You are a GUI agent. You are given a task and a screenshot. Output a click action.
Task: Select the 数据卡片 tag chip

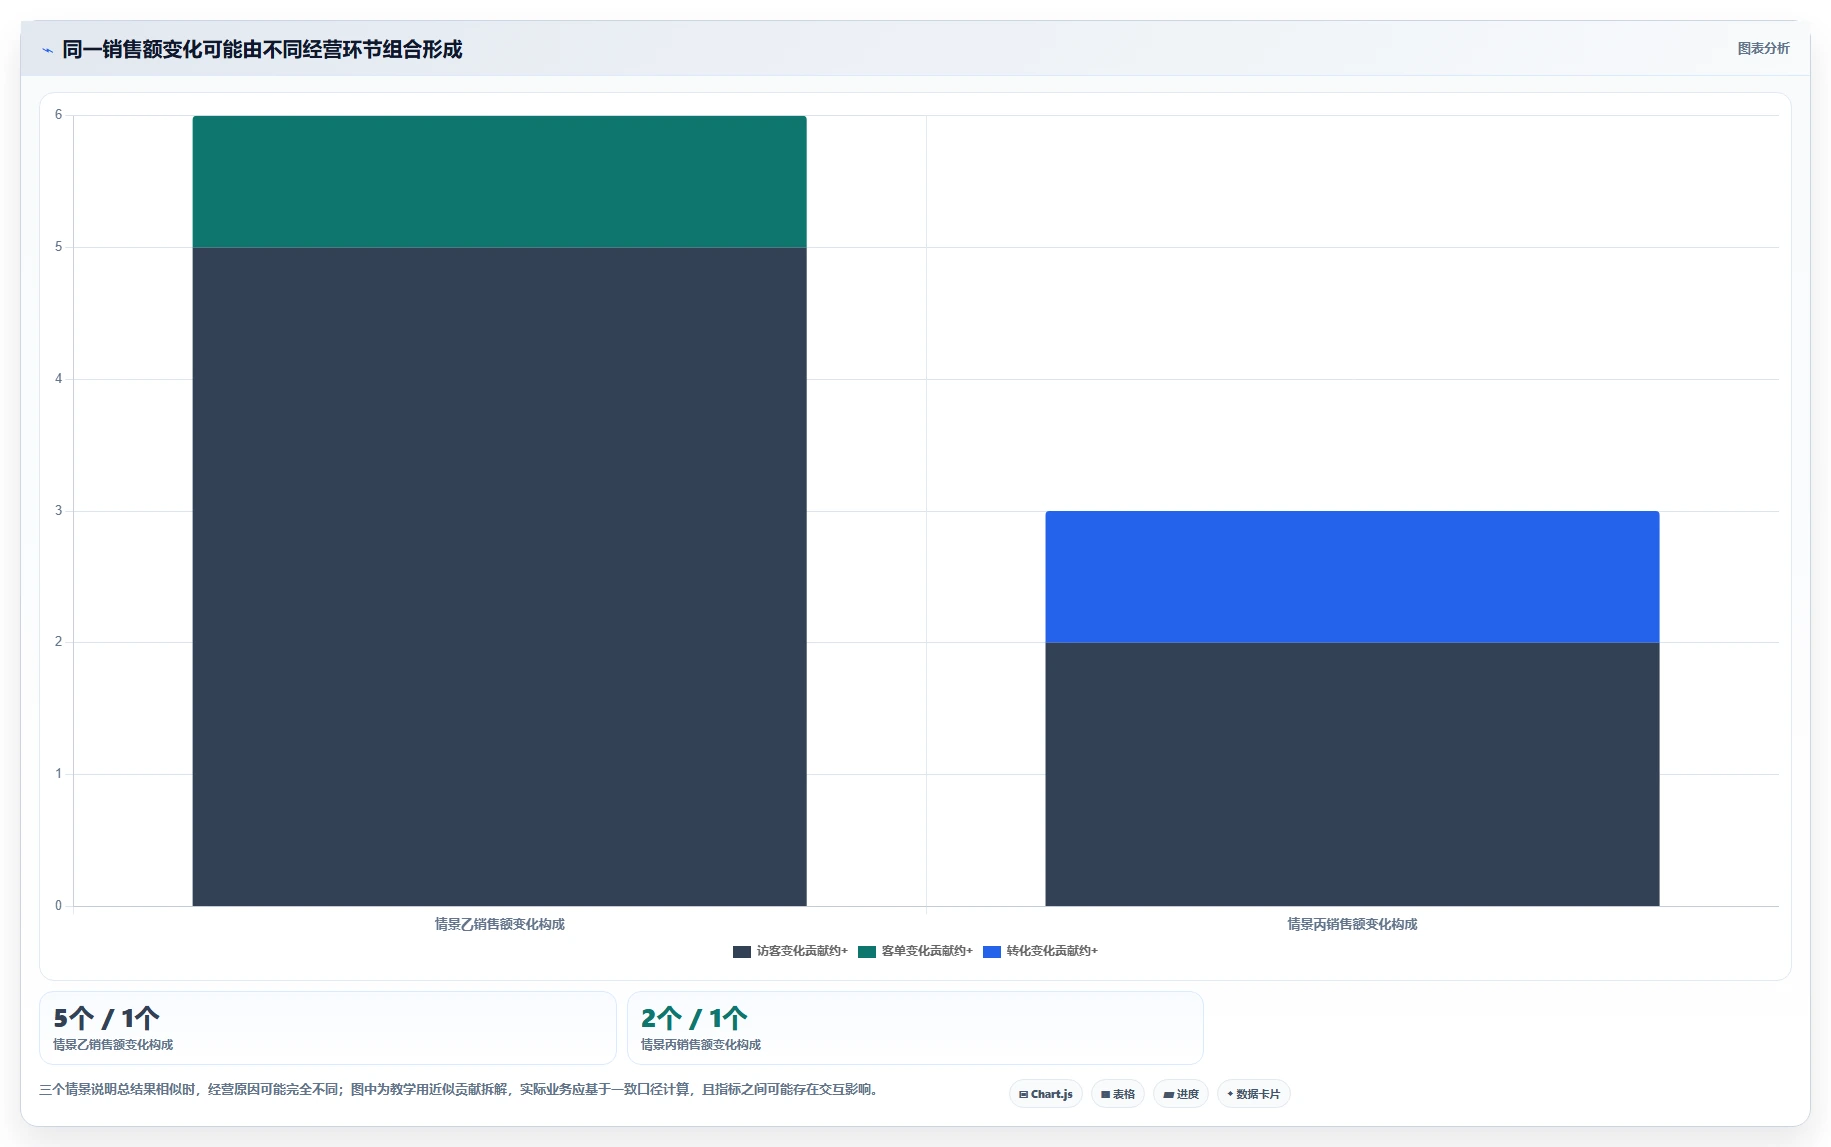(x=1254, y=1094)
